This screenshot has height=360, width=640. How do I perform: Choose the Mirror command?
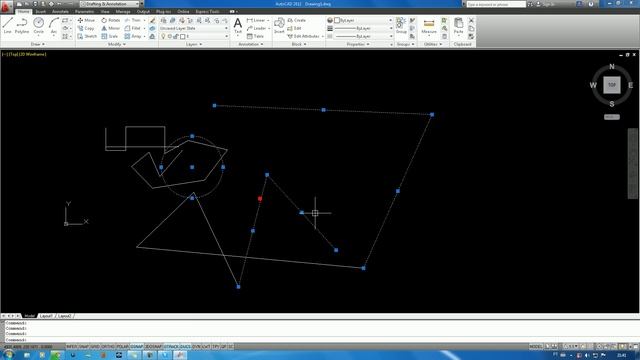point(111,28)
